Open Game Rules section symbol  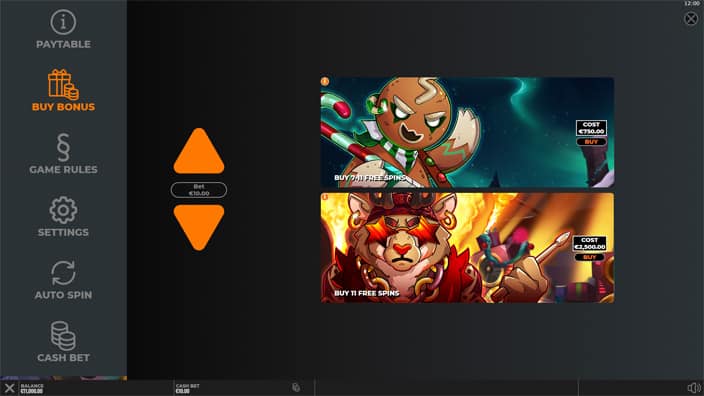tap(63, 147)
